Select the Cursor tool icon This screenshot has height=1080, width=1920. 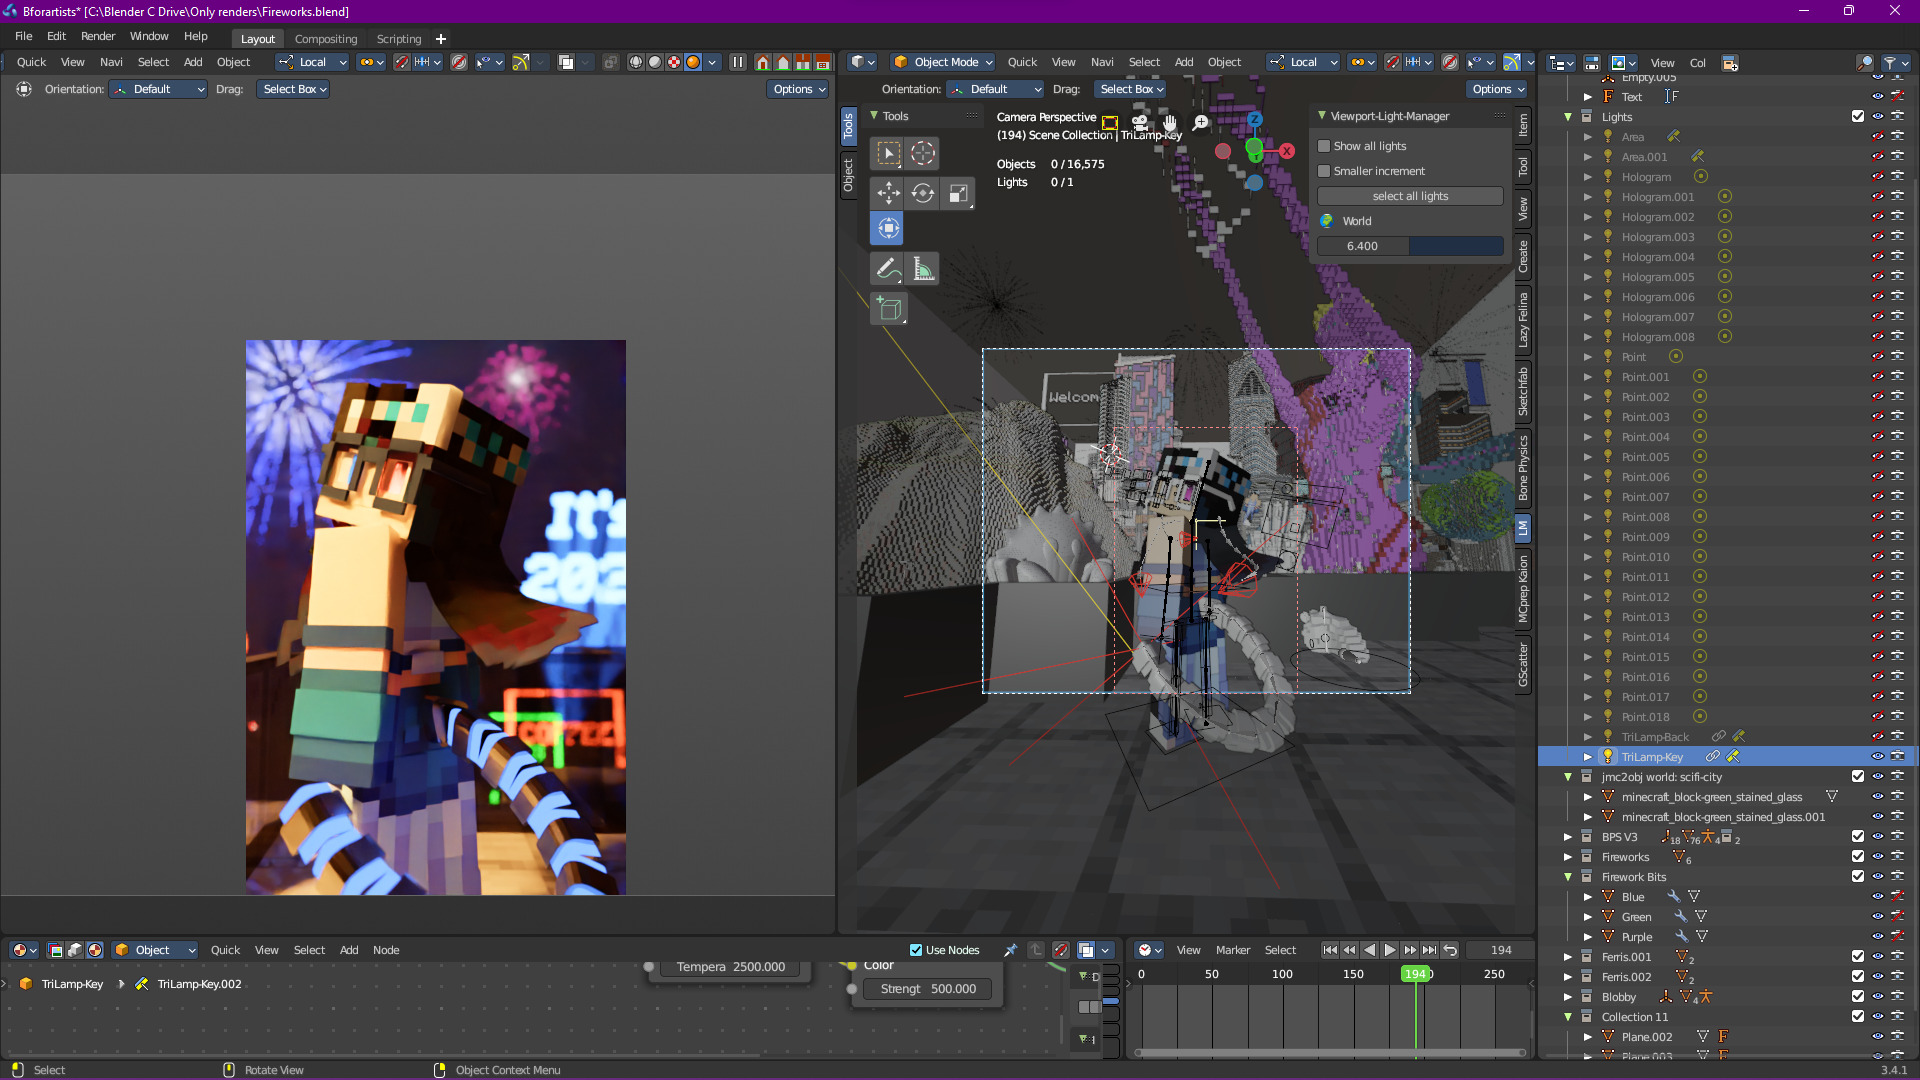[x=923, y=153]
